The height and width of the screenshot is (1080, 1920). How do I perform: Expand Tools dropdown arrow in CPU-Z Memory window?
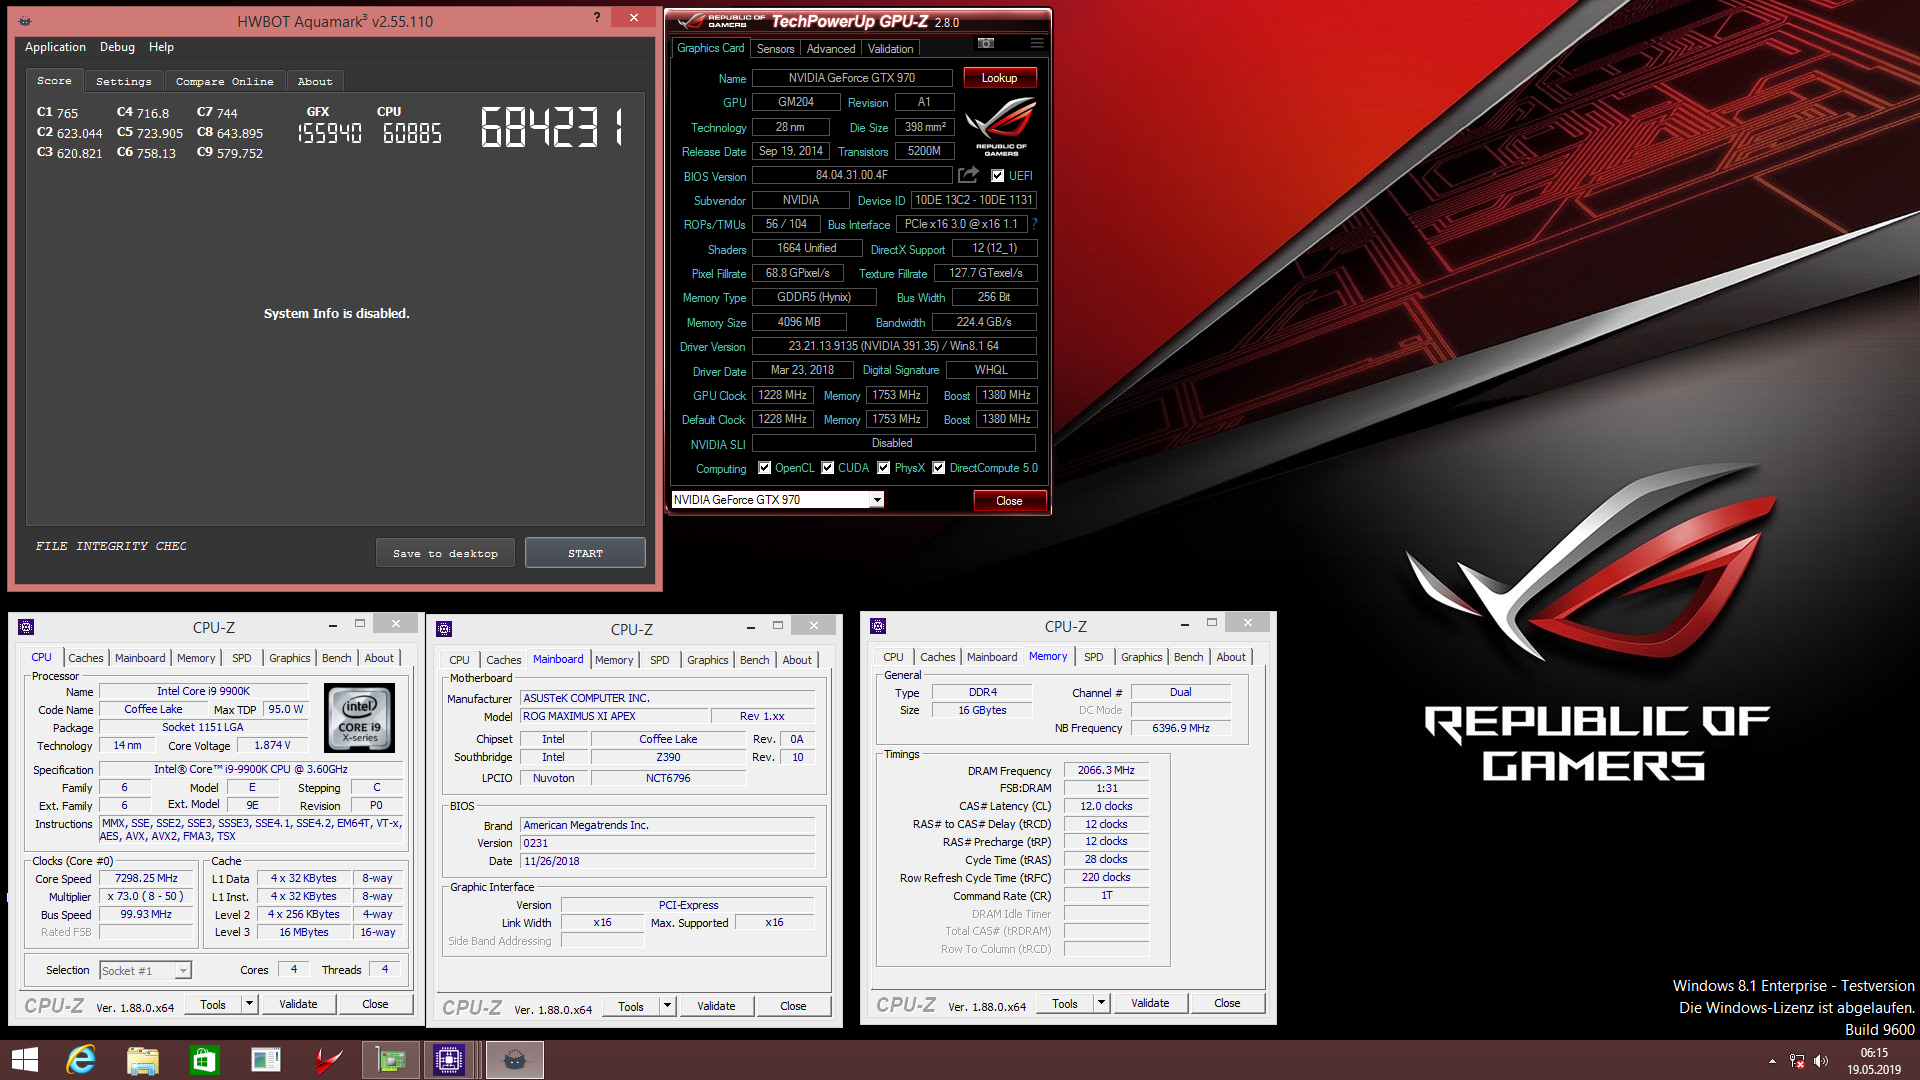[1101, 1003]
